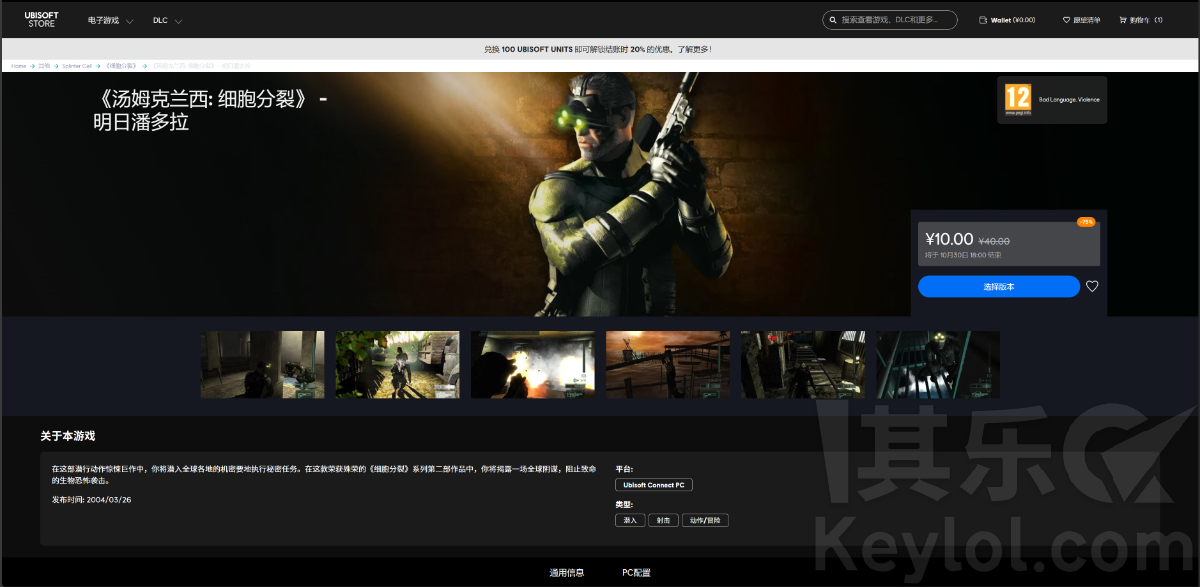The image size is (1200, 587).
Task: Click the PEGI 12 rating badge
Action: click(1017, 98)
